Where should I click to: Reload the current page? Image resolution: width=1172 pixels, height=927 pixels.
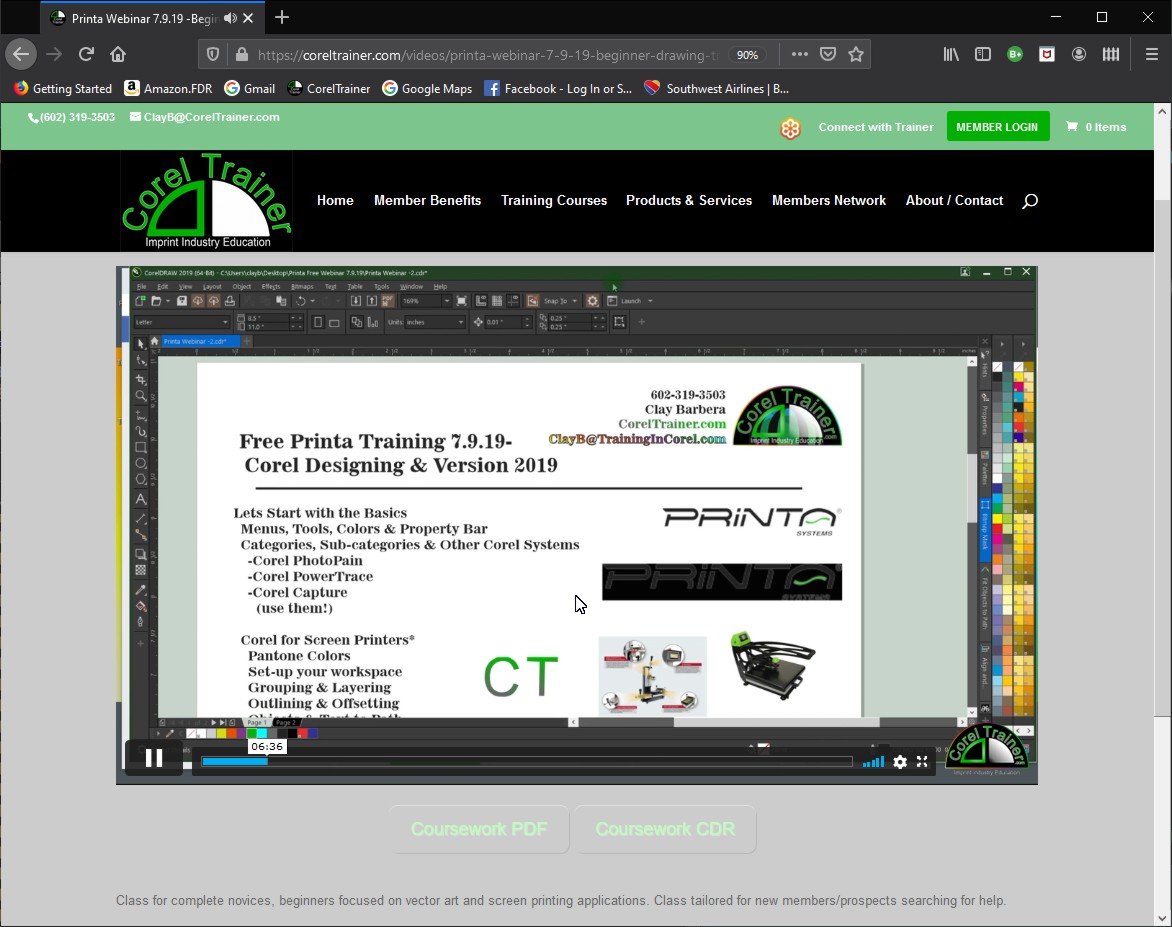(x=86, y=54)
